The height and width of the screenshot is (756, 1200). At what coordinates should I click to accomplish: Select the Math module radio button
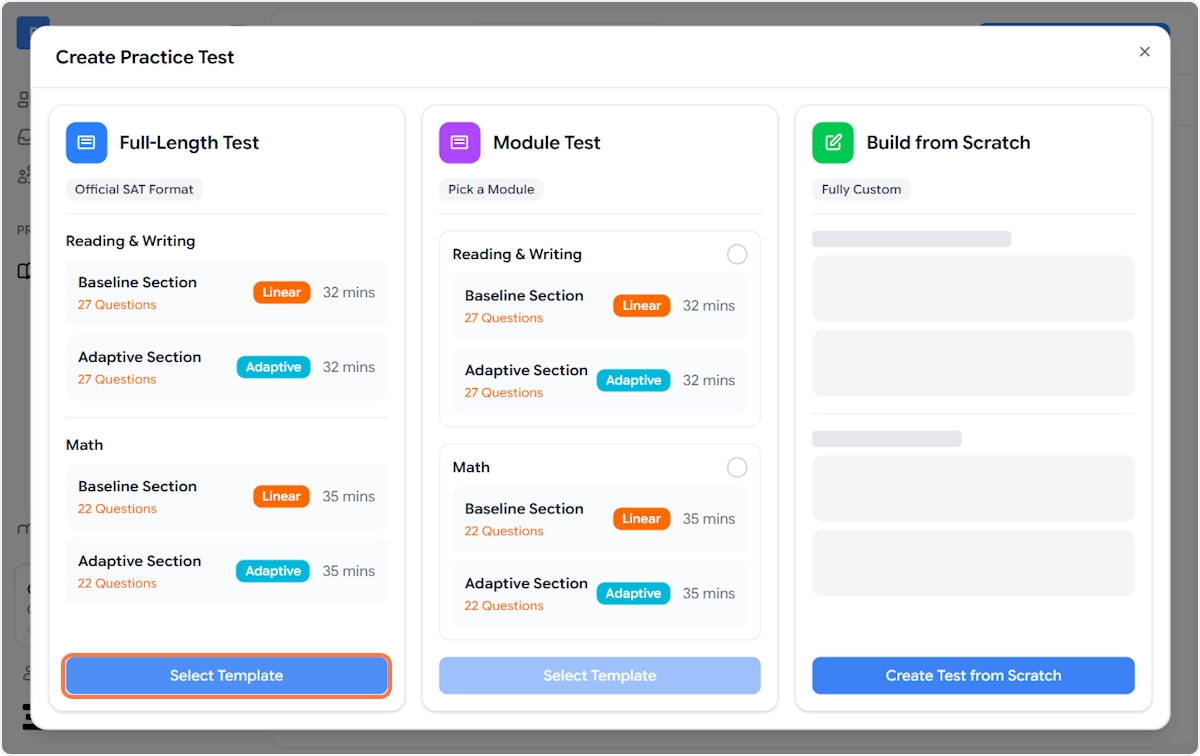(x=737, y=468)
